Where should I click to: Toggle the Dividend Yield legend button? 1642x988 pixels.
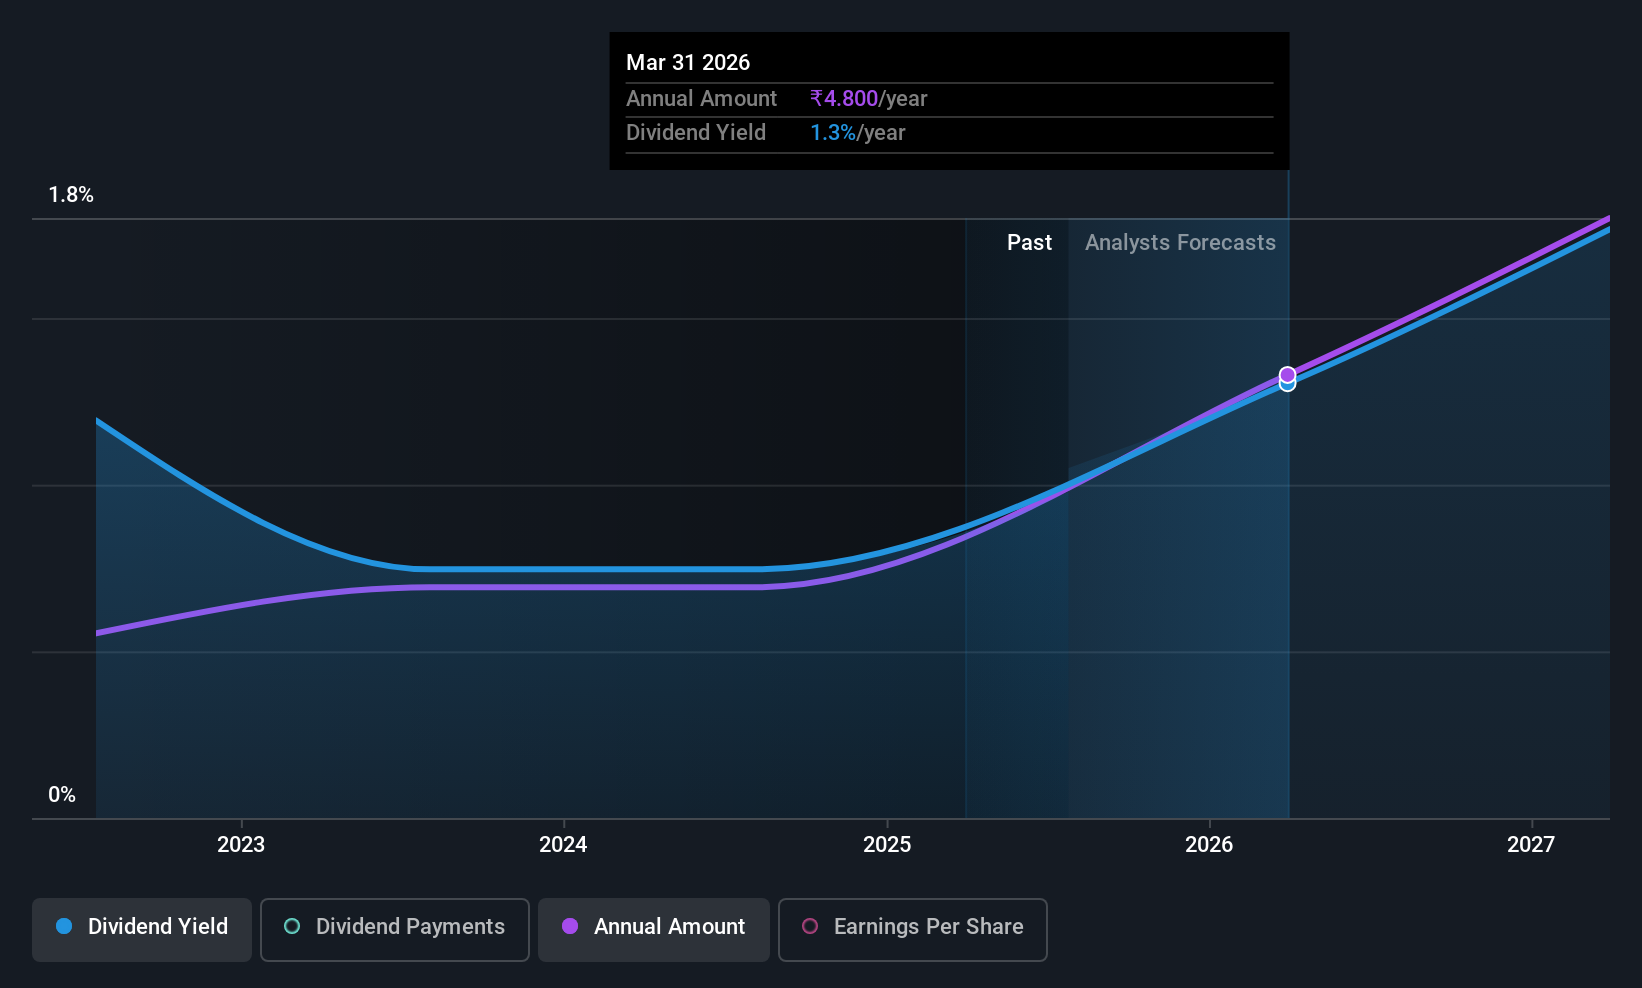coord(142,930)
